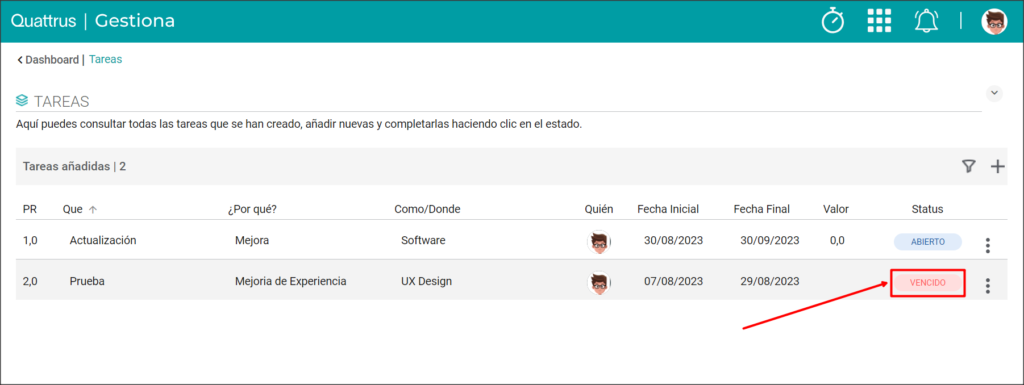
Task: Click the Mejora cell
Action: coord(252,240)
